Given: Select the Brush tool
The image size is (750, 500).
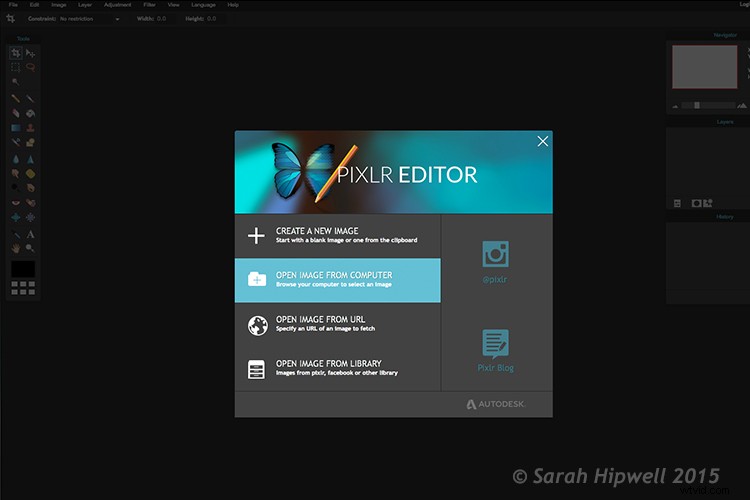Looking at the screenshot, I should (x=31, y=99).
